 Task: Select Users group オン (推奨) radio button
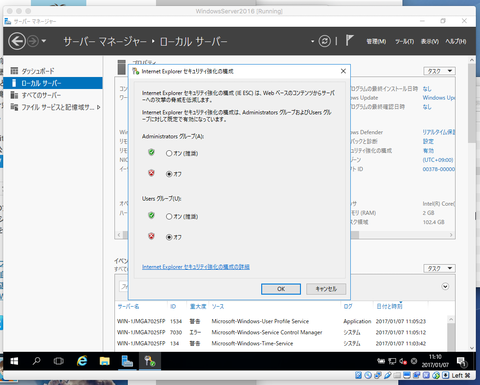[x=169, y=217]
